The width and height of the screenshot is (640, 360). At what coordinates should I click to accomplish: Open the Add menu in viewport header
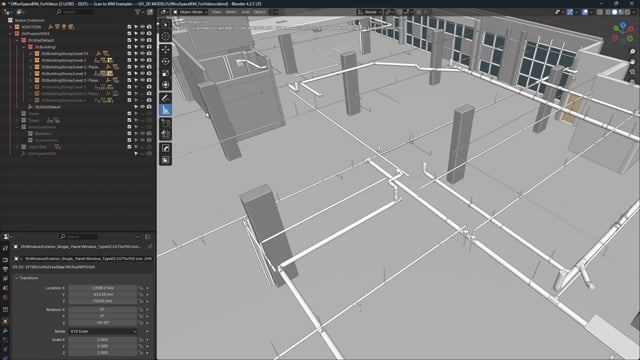point(245,12)
